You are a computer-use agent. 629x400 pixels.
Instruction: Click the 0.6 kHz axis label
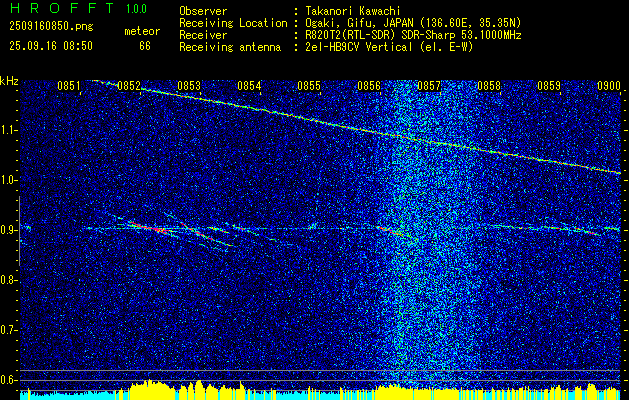pos(7,380)
